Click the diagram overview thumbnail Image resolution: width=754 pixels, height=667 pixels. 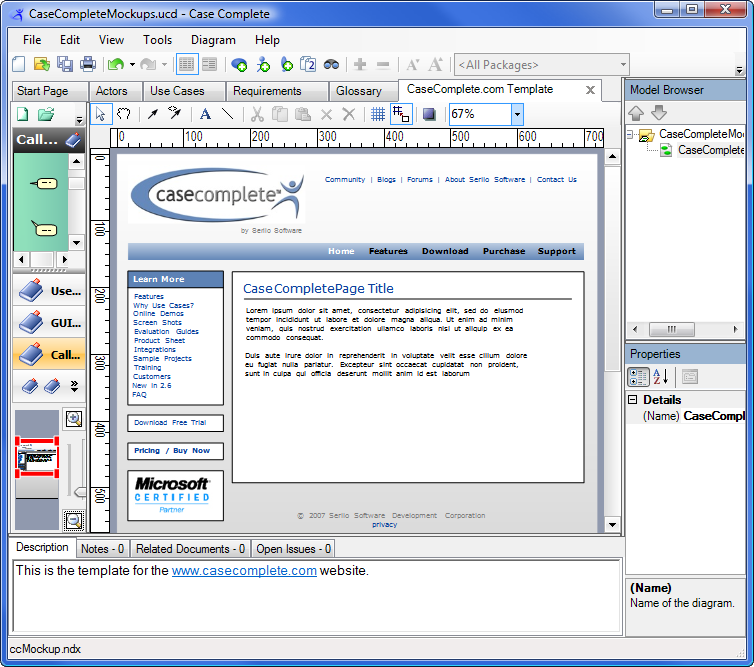pyautogui.click(x=37, y=457)
